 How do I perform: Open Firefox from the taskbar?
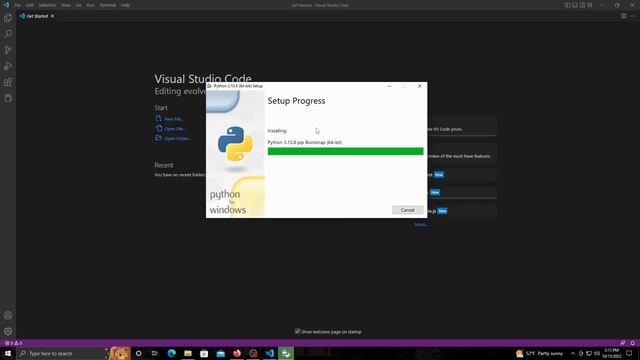237,353
